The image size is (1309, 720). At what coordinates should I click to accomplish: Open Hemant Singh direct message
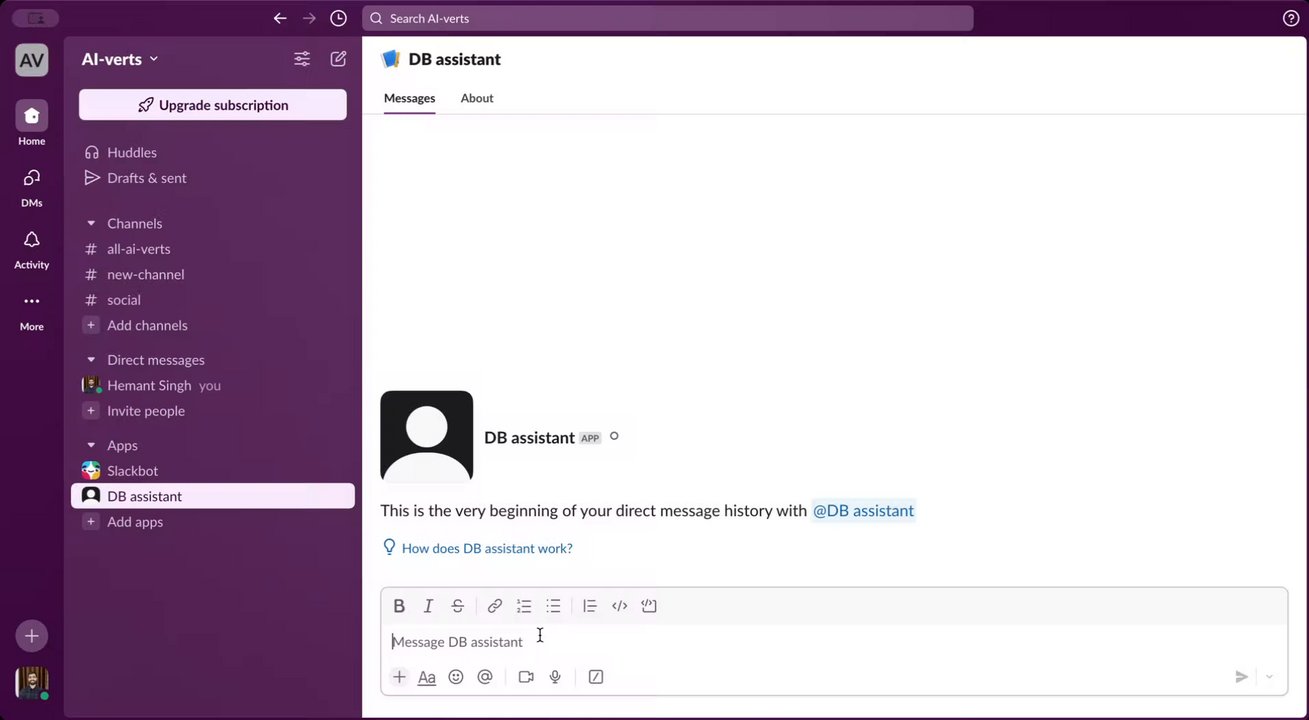pyautogui.click(x=213, y=385)
